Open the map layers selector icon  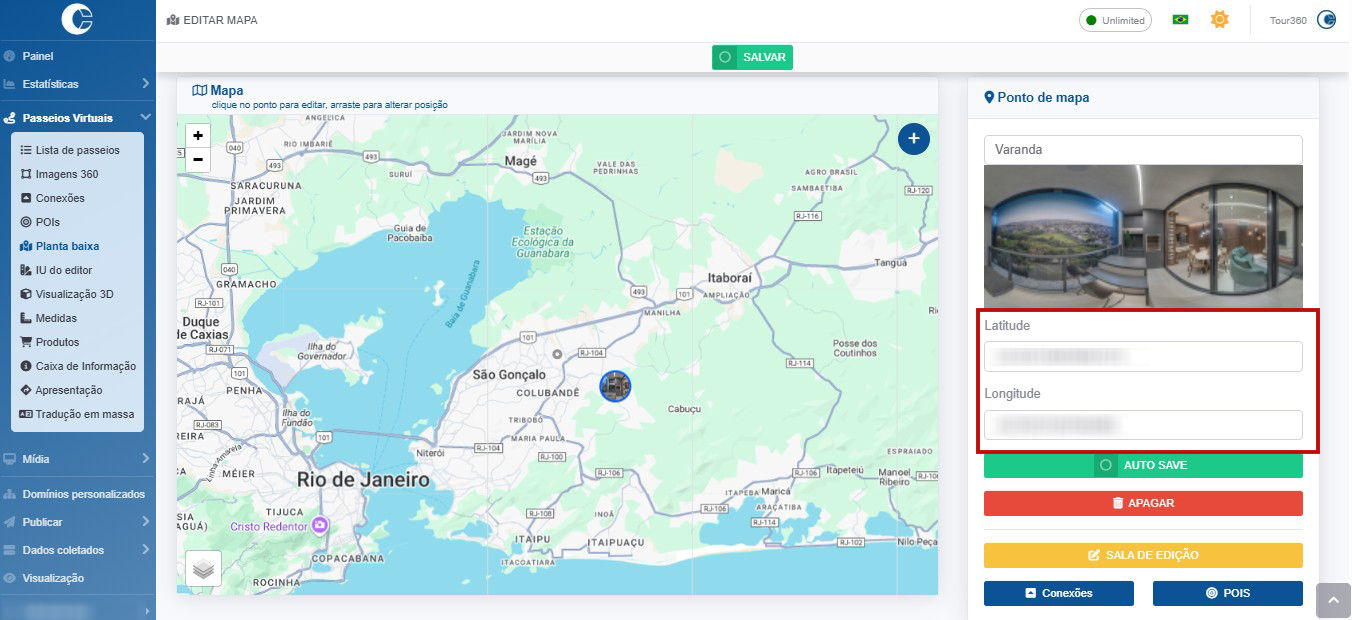[x=203, y=568]
